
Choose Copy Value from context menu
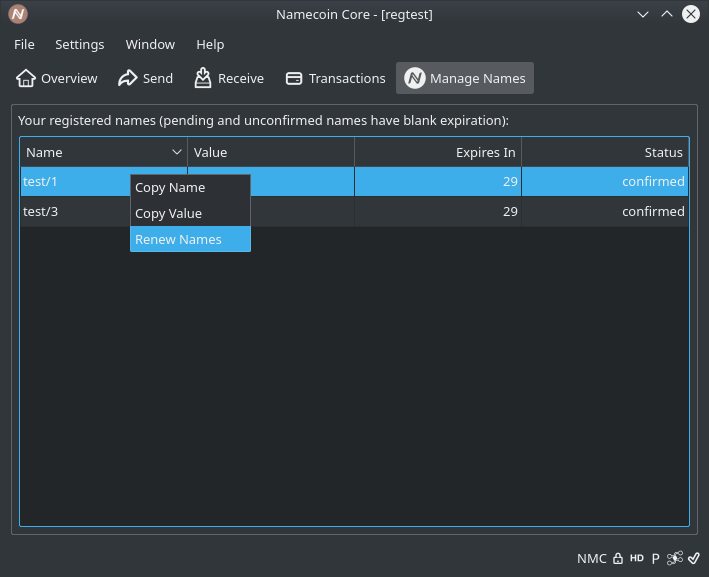(x=190, y=213)
